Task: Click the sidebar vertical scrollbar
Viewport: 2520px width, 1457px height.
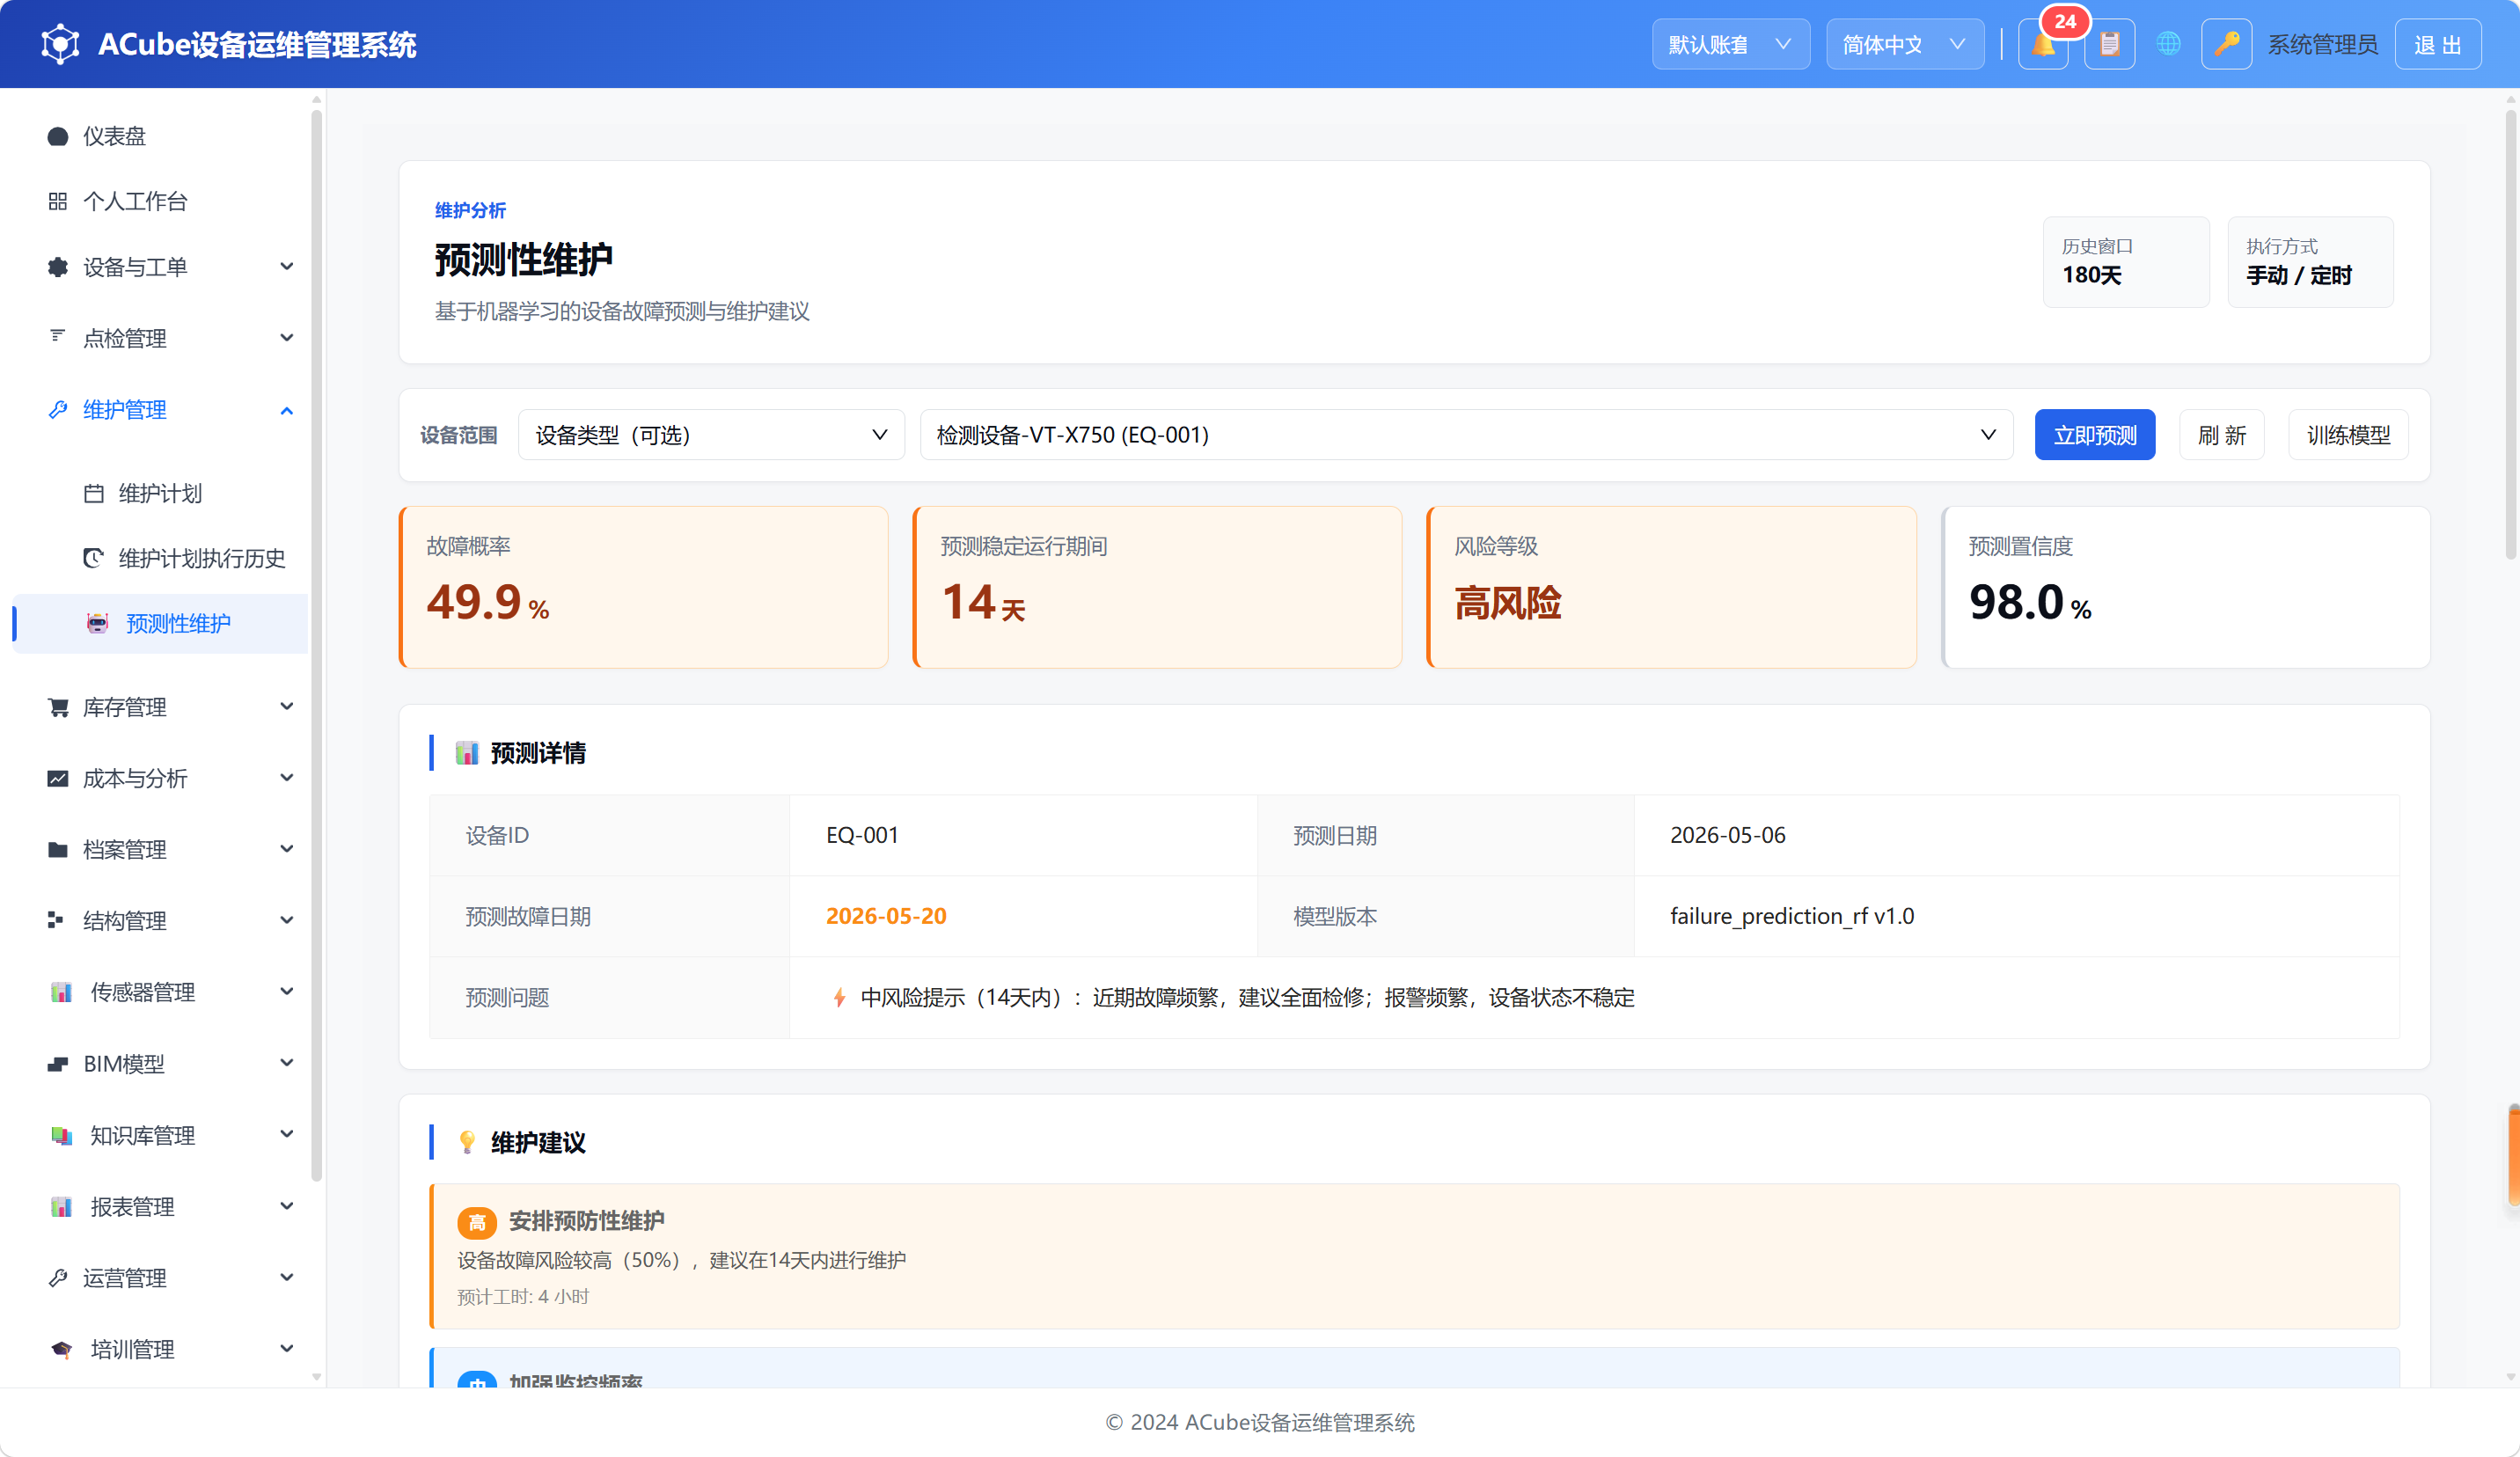Action: click(x=317, y=645)
